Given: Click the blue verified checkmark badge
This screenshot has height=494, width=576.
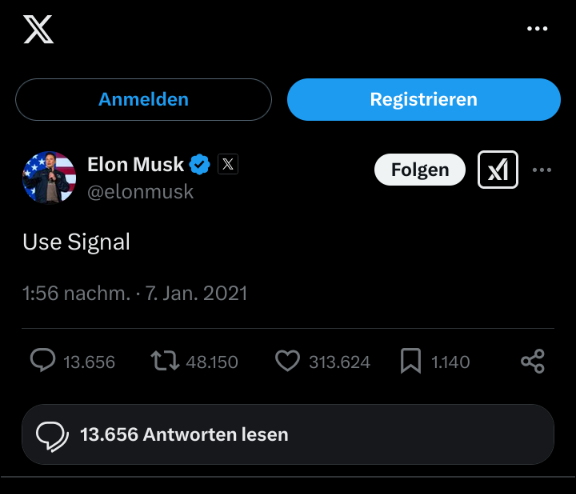Looking at the screenshot, I should click(x=199, y=164).
